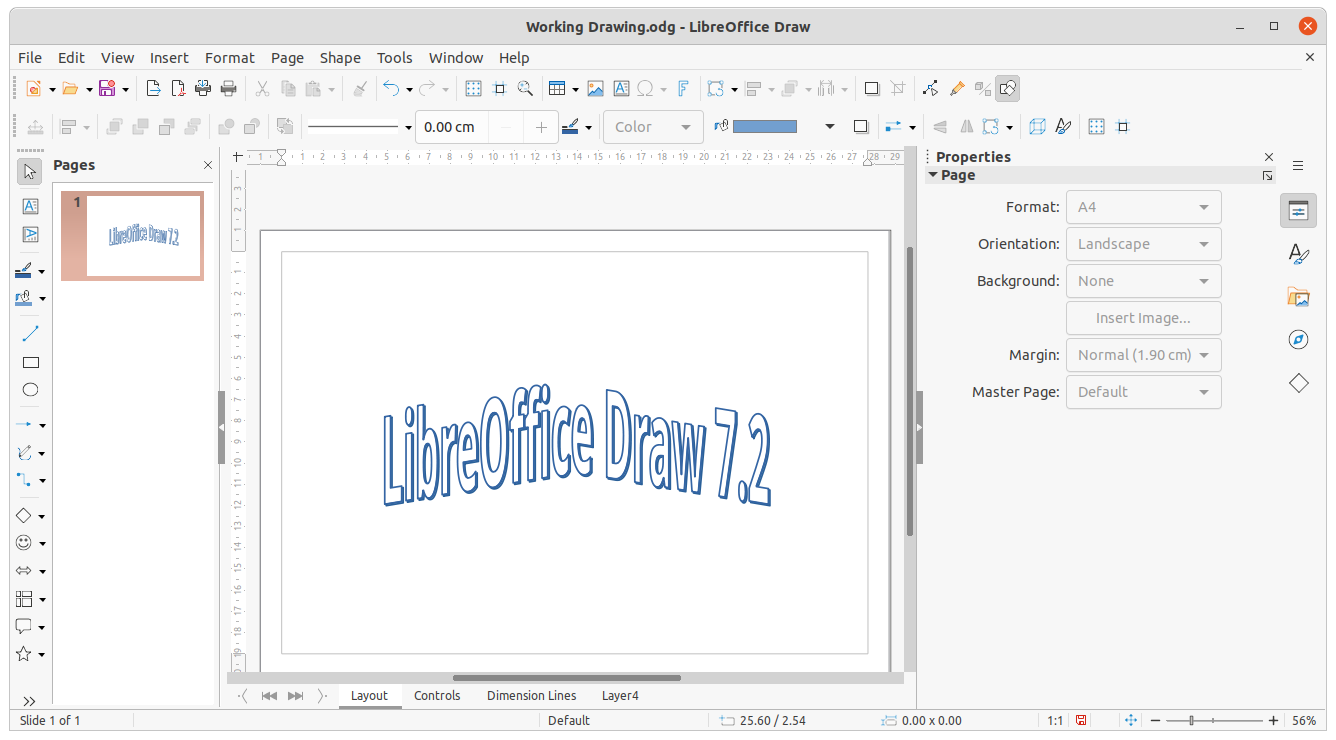The width and height of the screenshot is (1336, 740).
Task: Switch to the Controls layer tab
Action: point(437,696)
